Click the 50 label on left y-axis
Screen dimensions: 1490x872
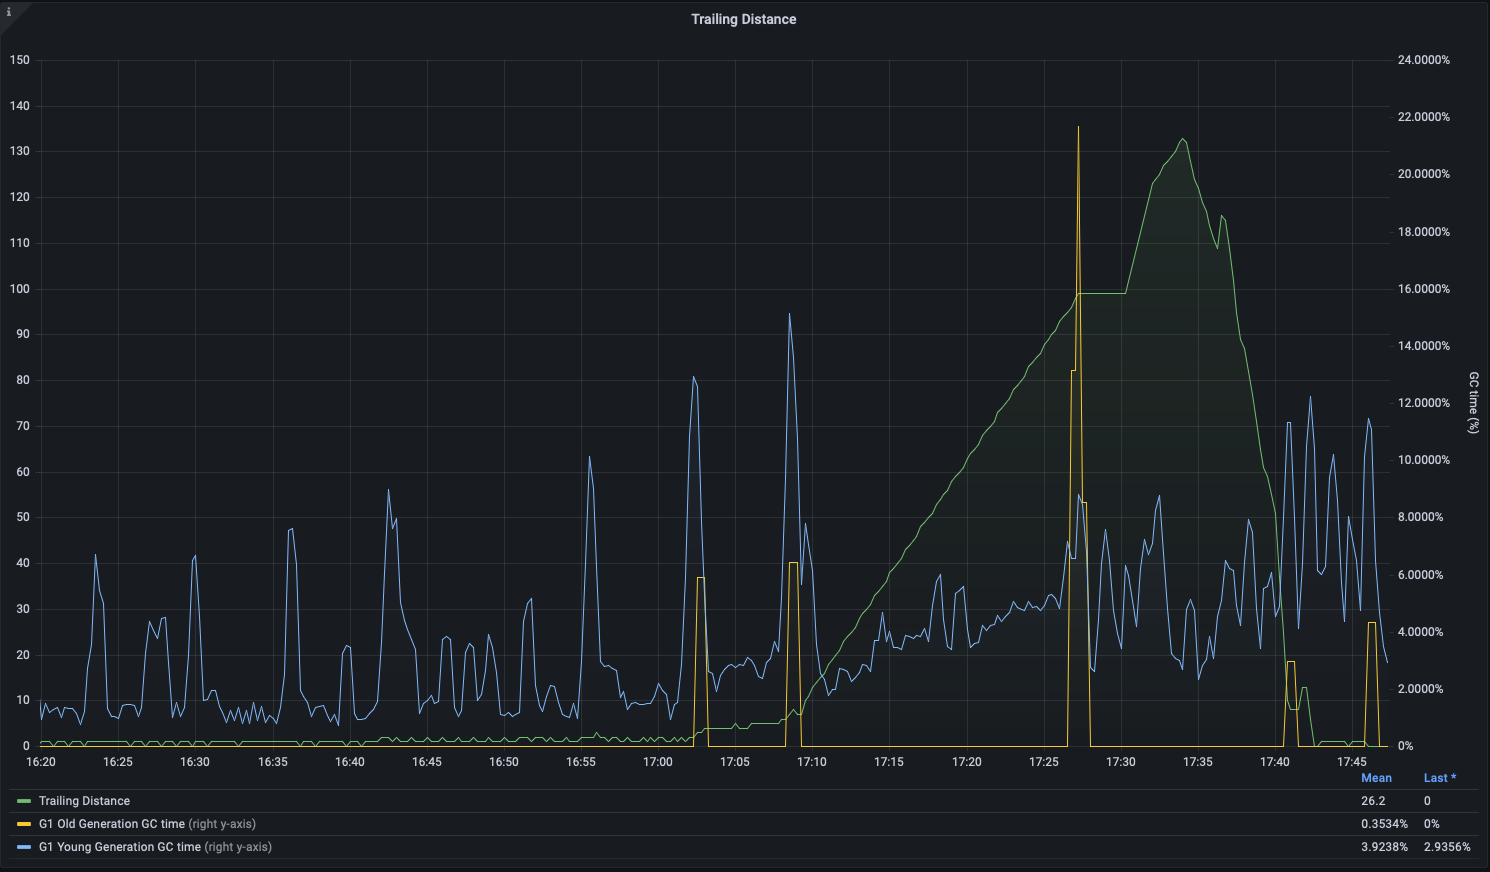(23, 517)
